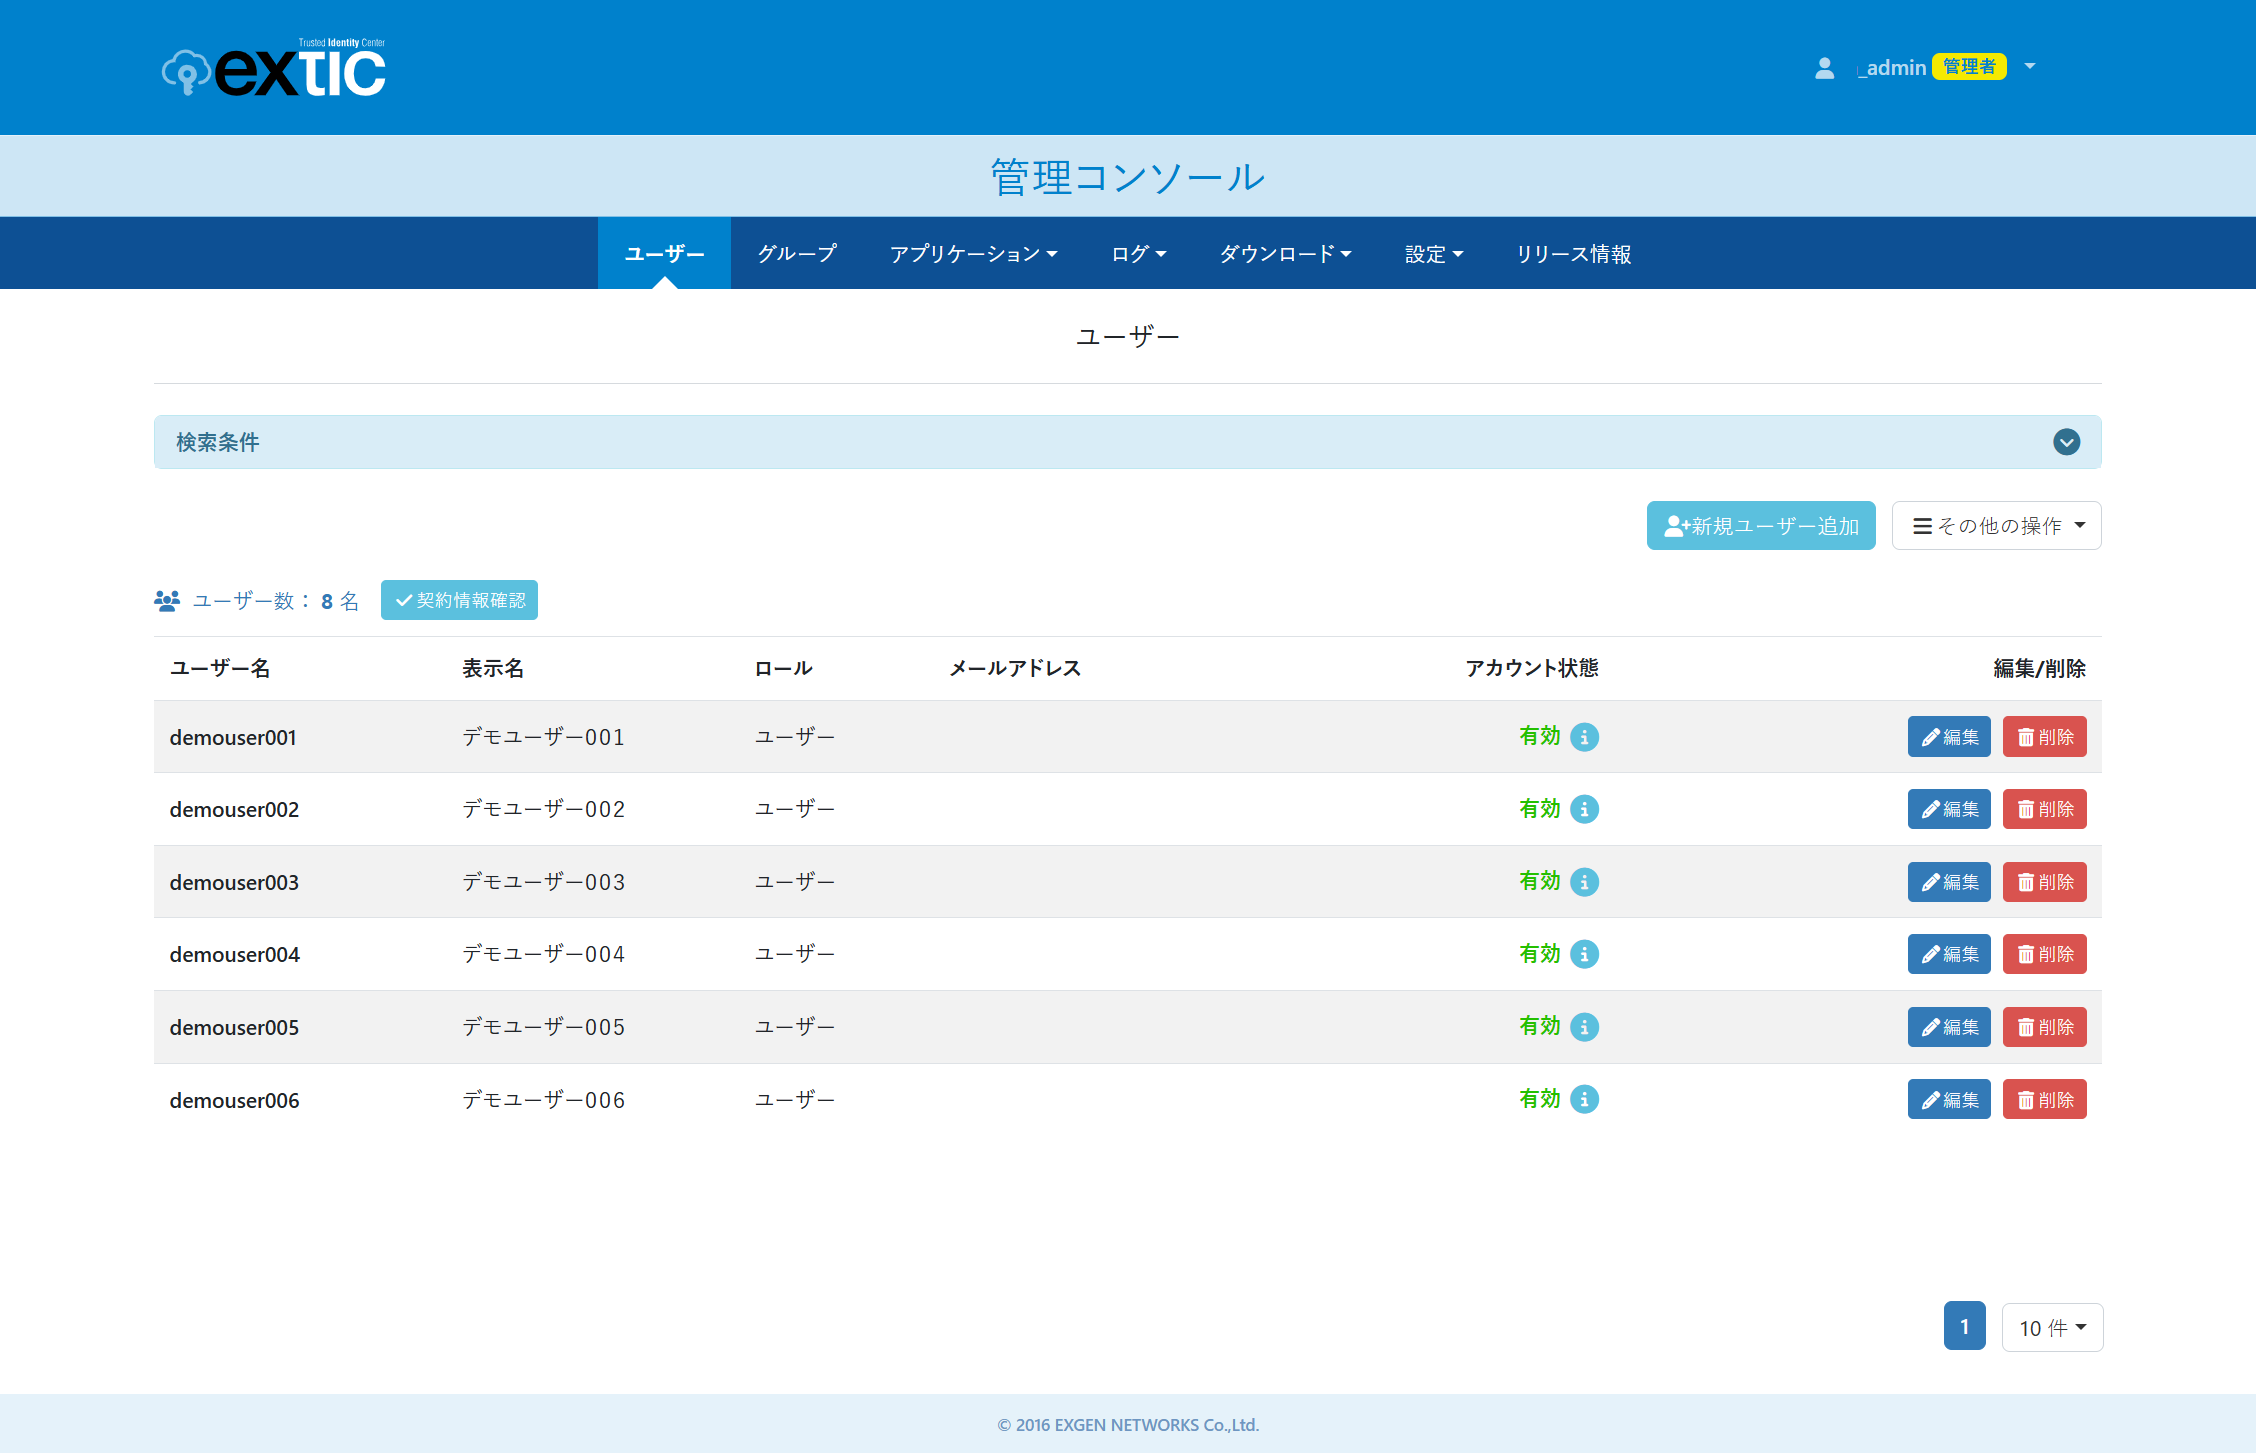Viewport: 2256px width, 1453px height.
Task: Click the admin user profile icon
Action: (x=1824, y=67)
